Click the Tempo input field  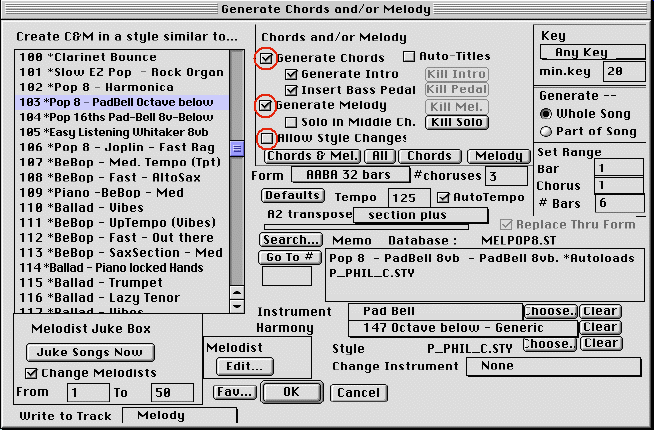[408, 198]
